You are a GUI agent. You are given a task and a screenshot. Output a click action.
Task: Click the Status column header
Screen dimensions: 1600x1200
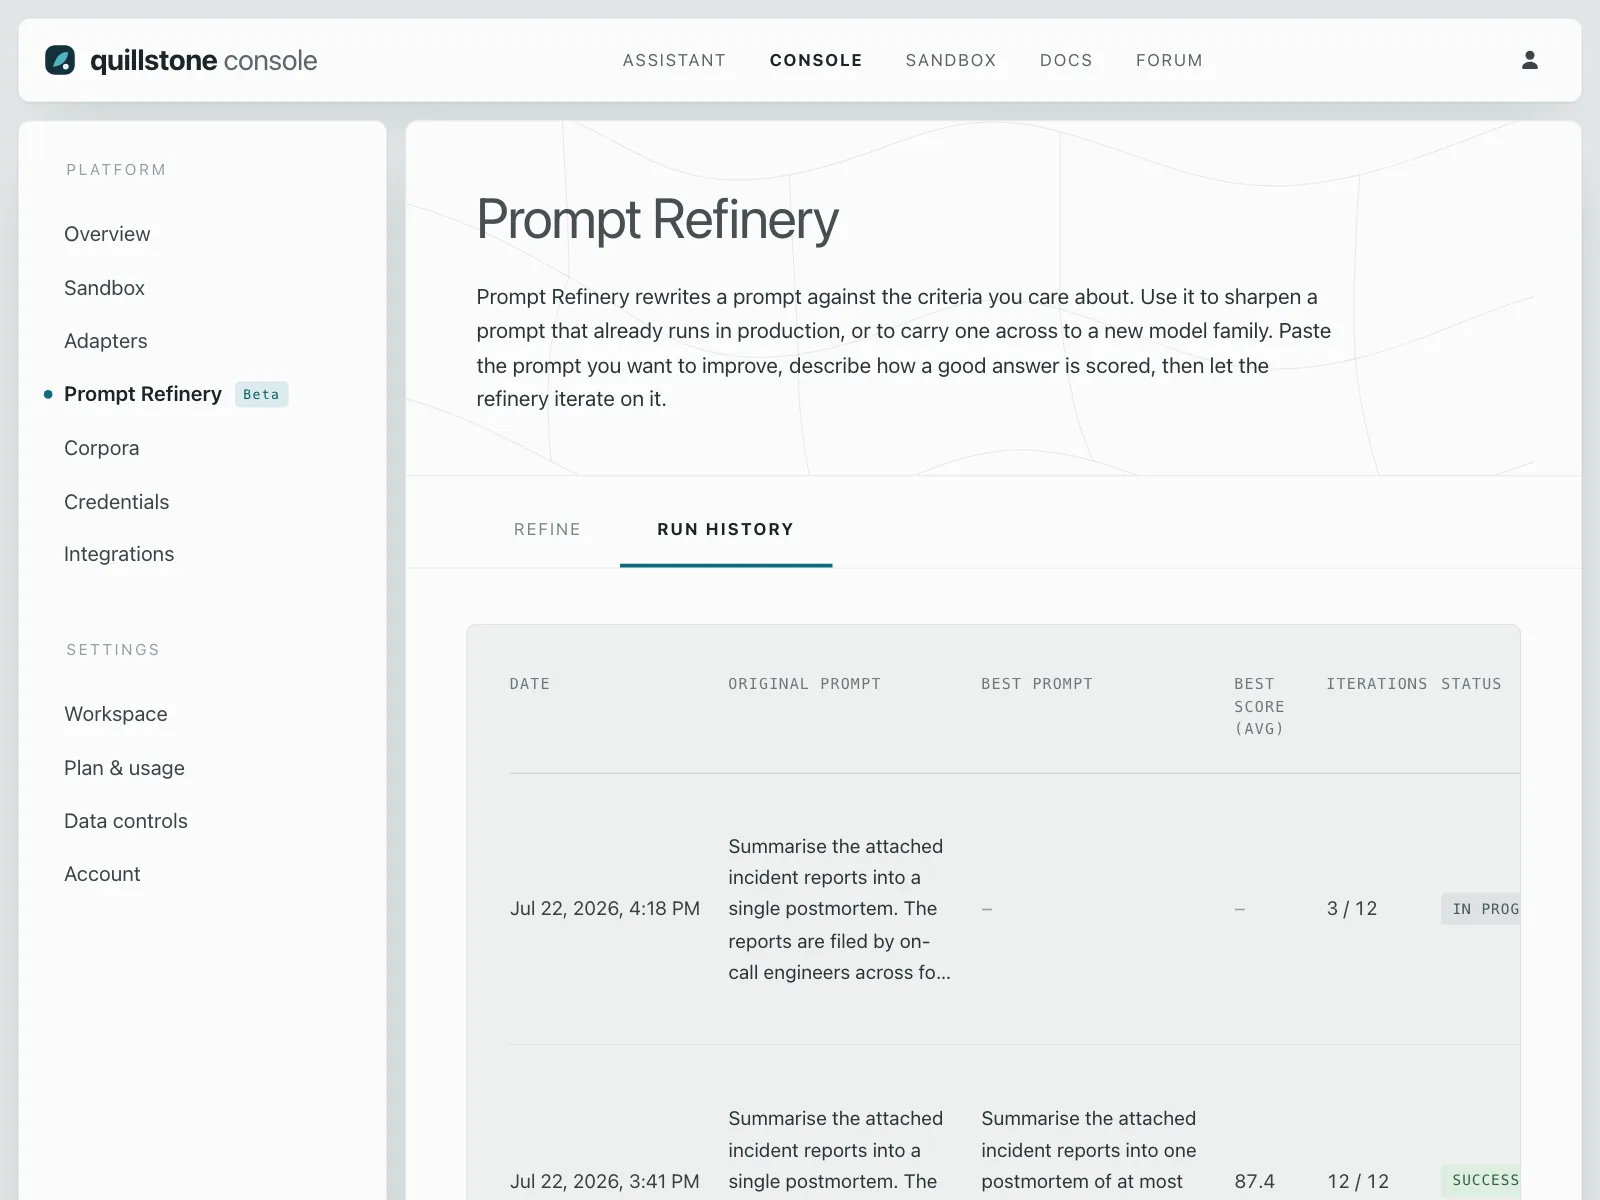1471,684
